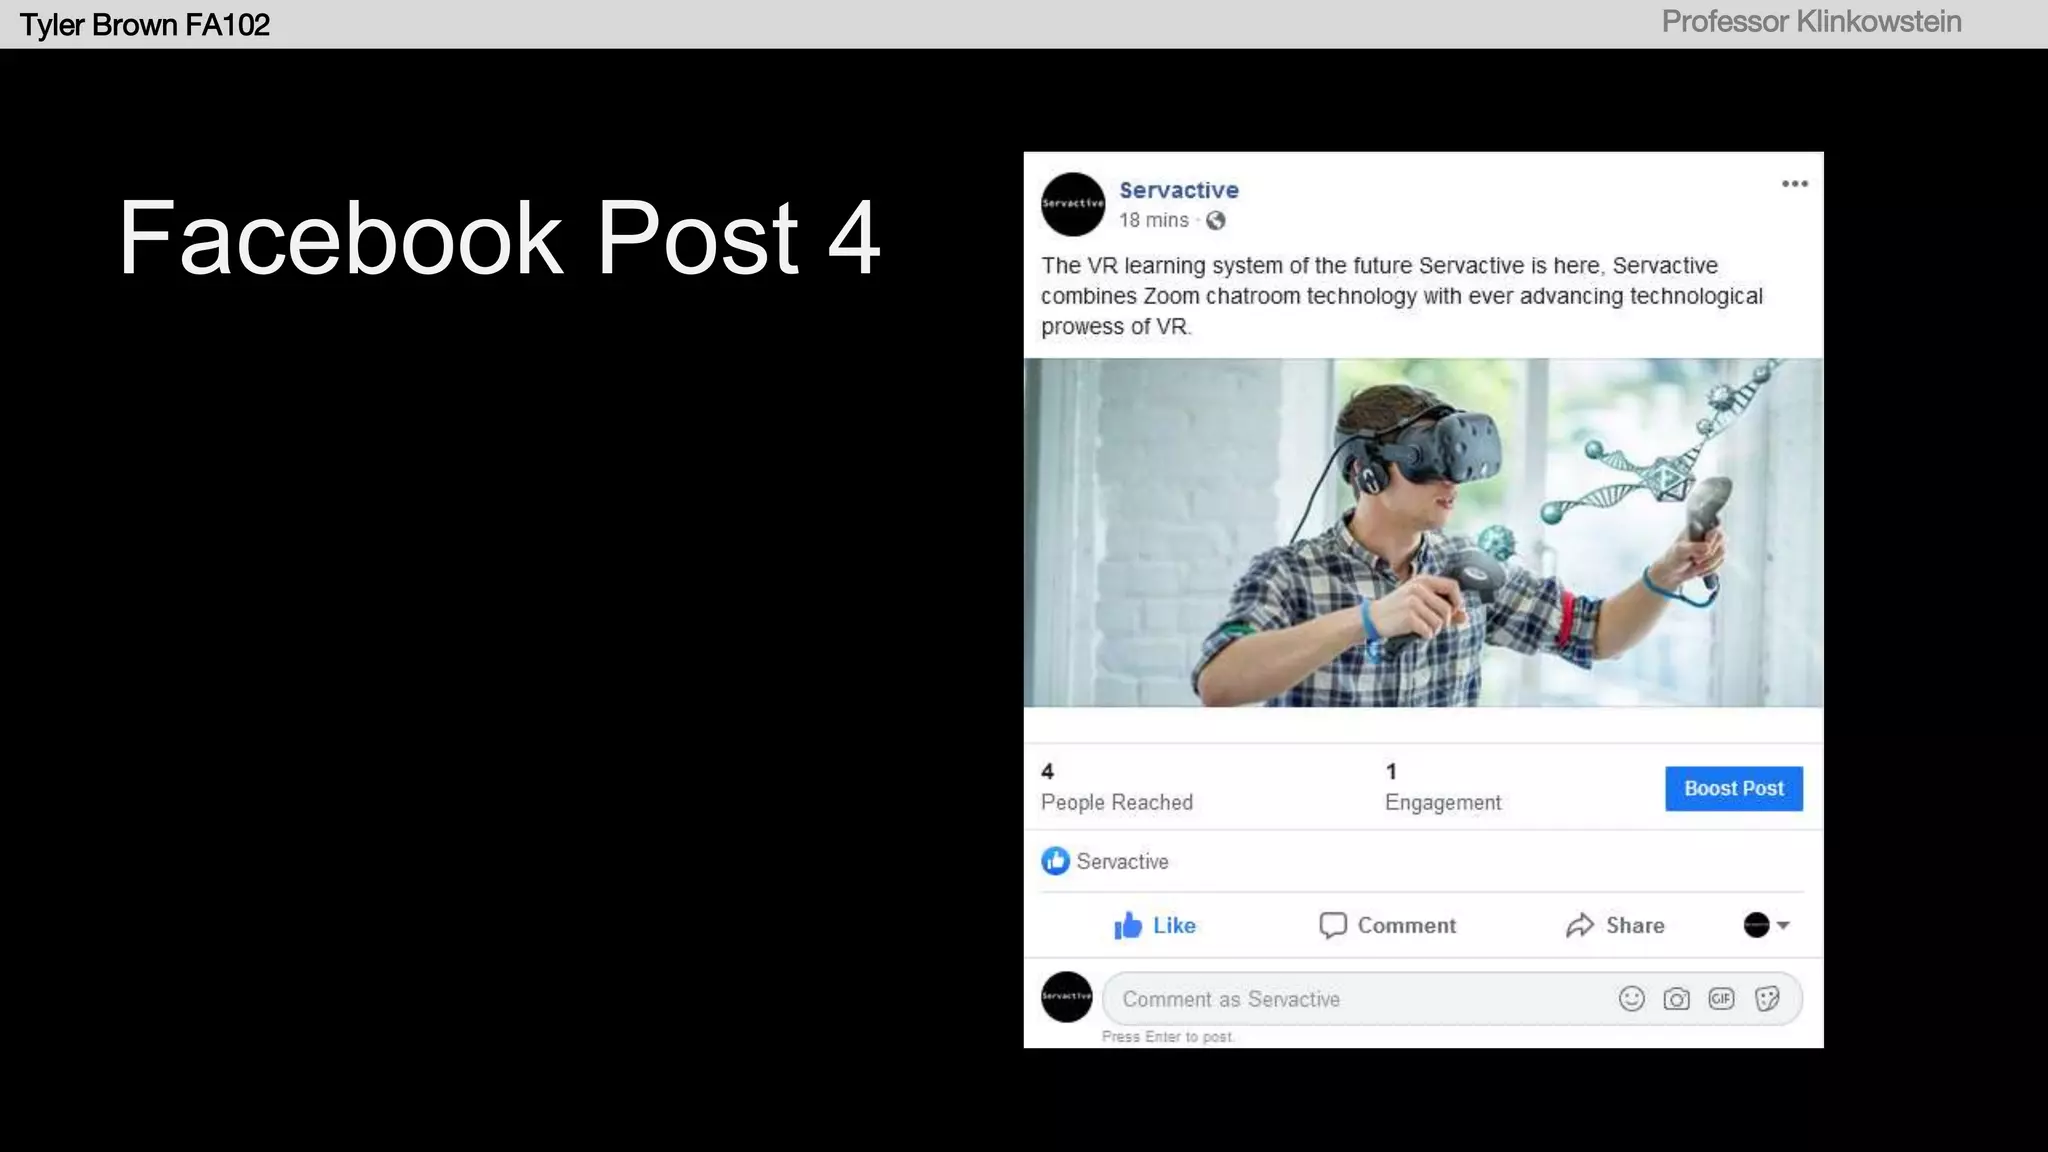Click the Servactive avatar beside comment box

(x=1067, y=997)
